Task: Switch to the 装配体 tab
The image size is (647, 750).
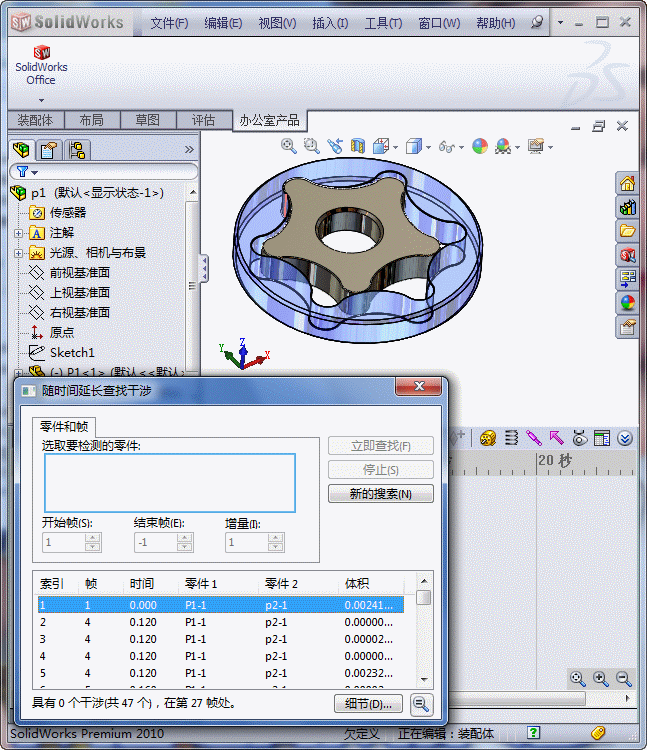Action: [35, 120]
